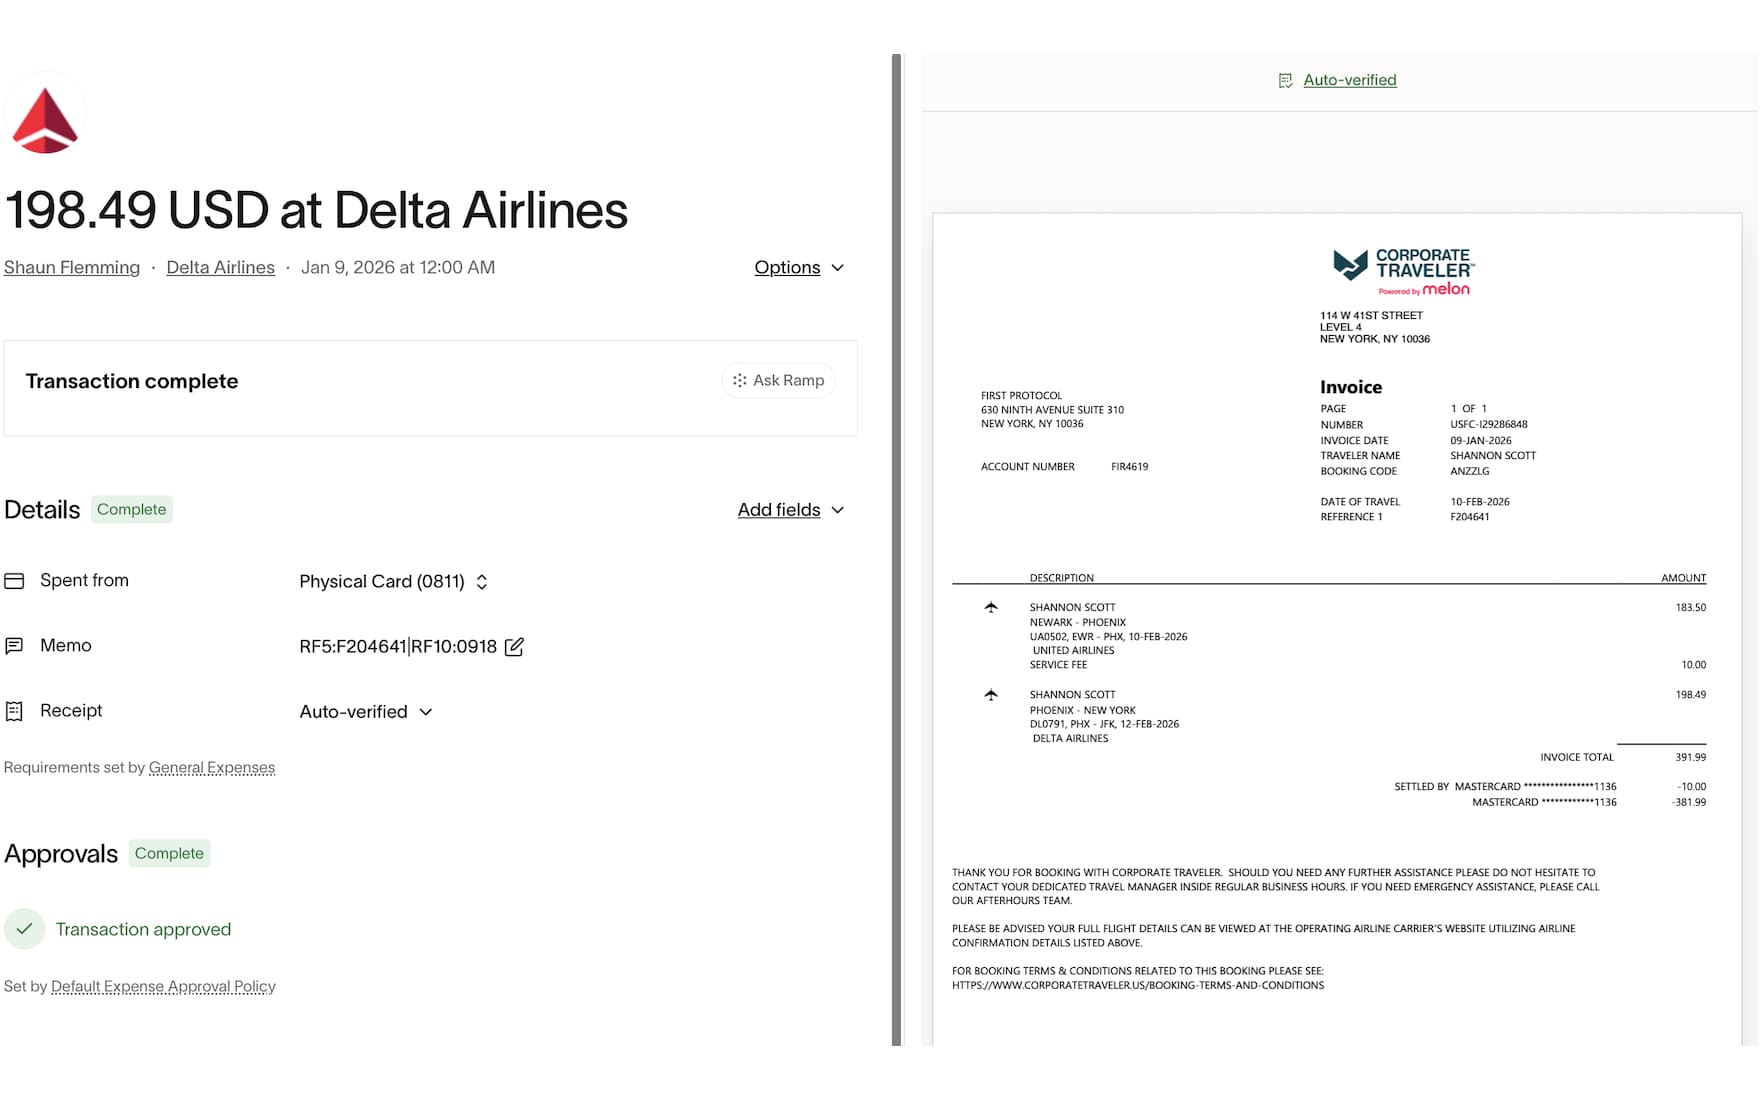Click the green checkmark beside Transaction approved

coord(24,929)
